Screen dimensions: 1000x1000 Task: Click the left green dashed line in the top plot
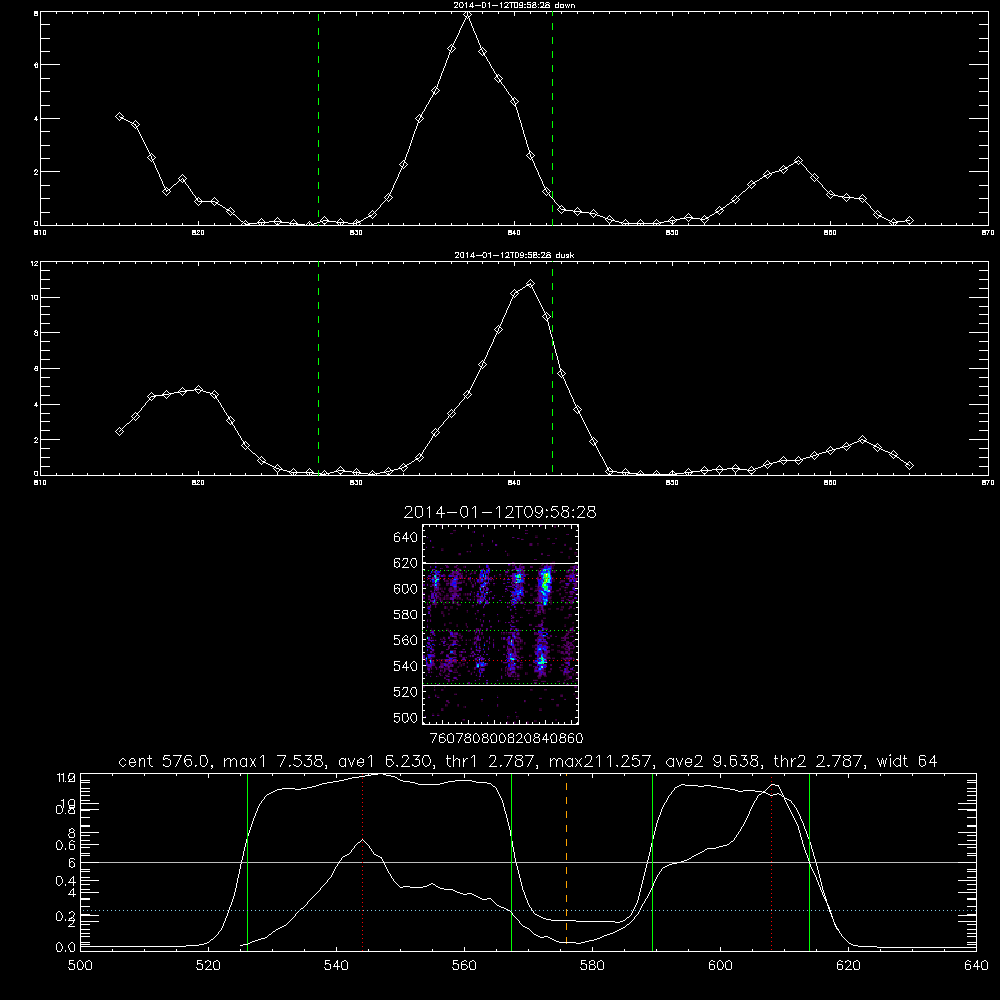tap(318, 118)
